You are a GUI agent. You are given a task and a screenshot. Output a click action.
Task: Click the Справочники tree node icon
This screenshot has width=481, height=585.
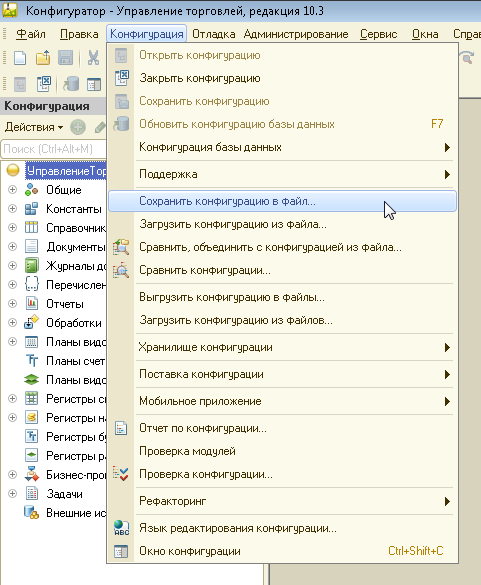pyautogui.click(x=31, y=227)
